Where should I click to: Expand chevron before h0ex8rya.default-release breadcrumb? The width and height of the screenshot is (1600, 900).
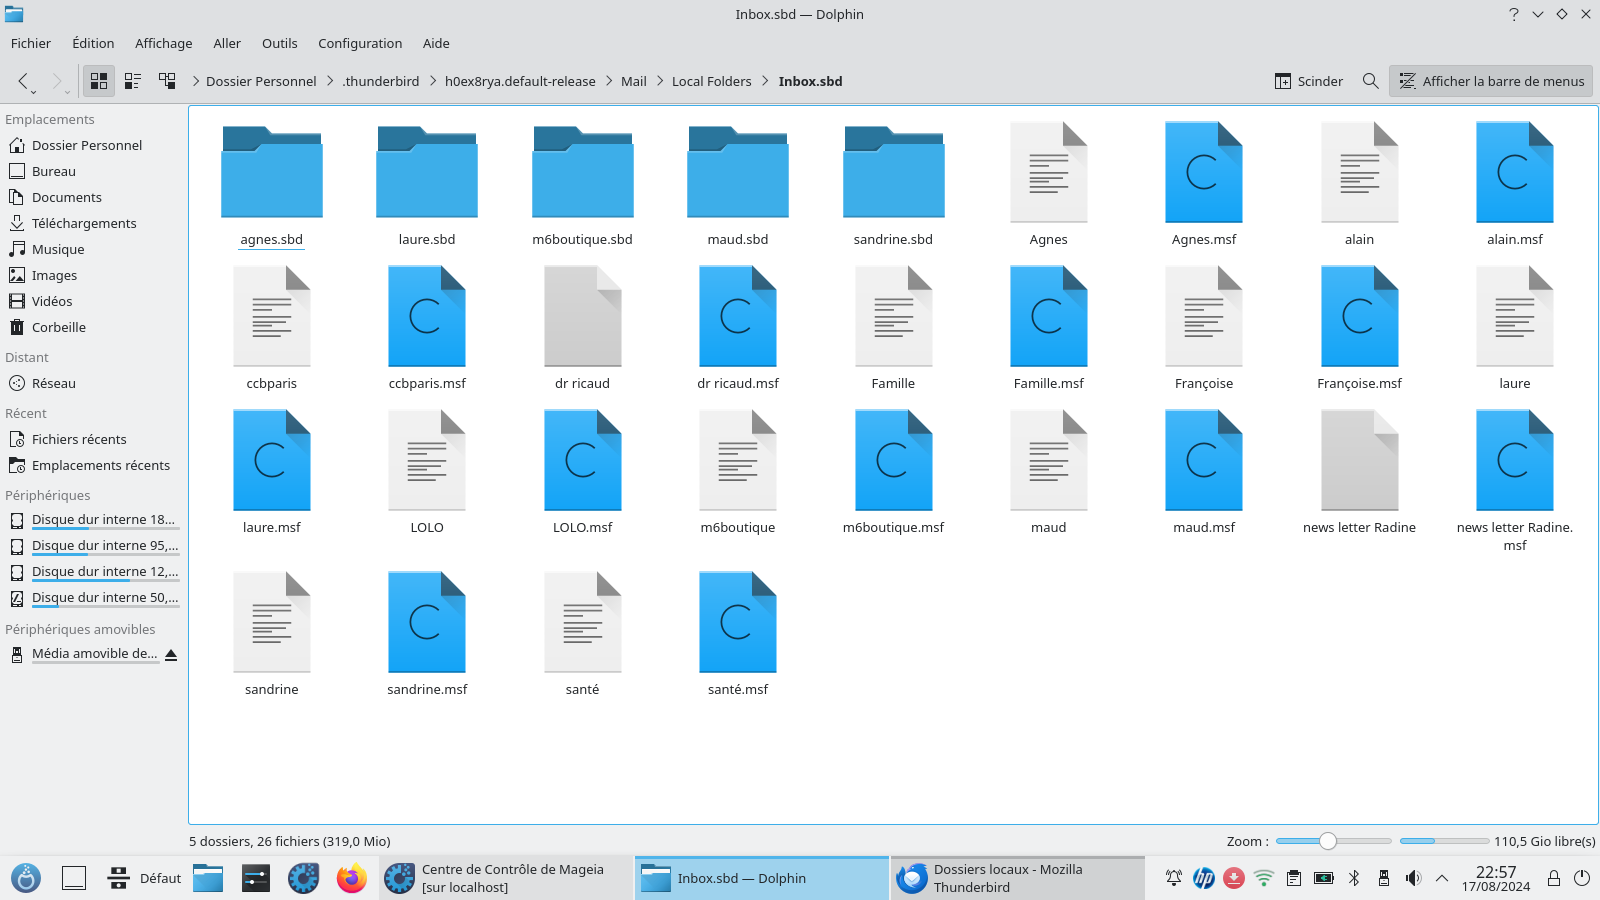pos(433,81)
